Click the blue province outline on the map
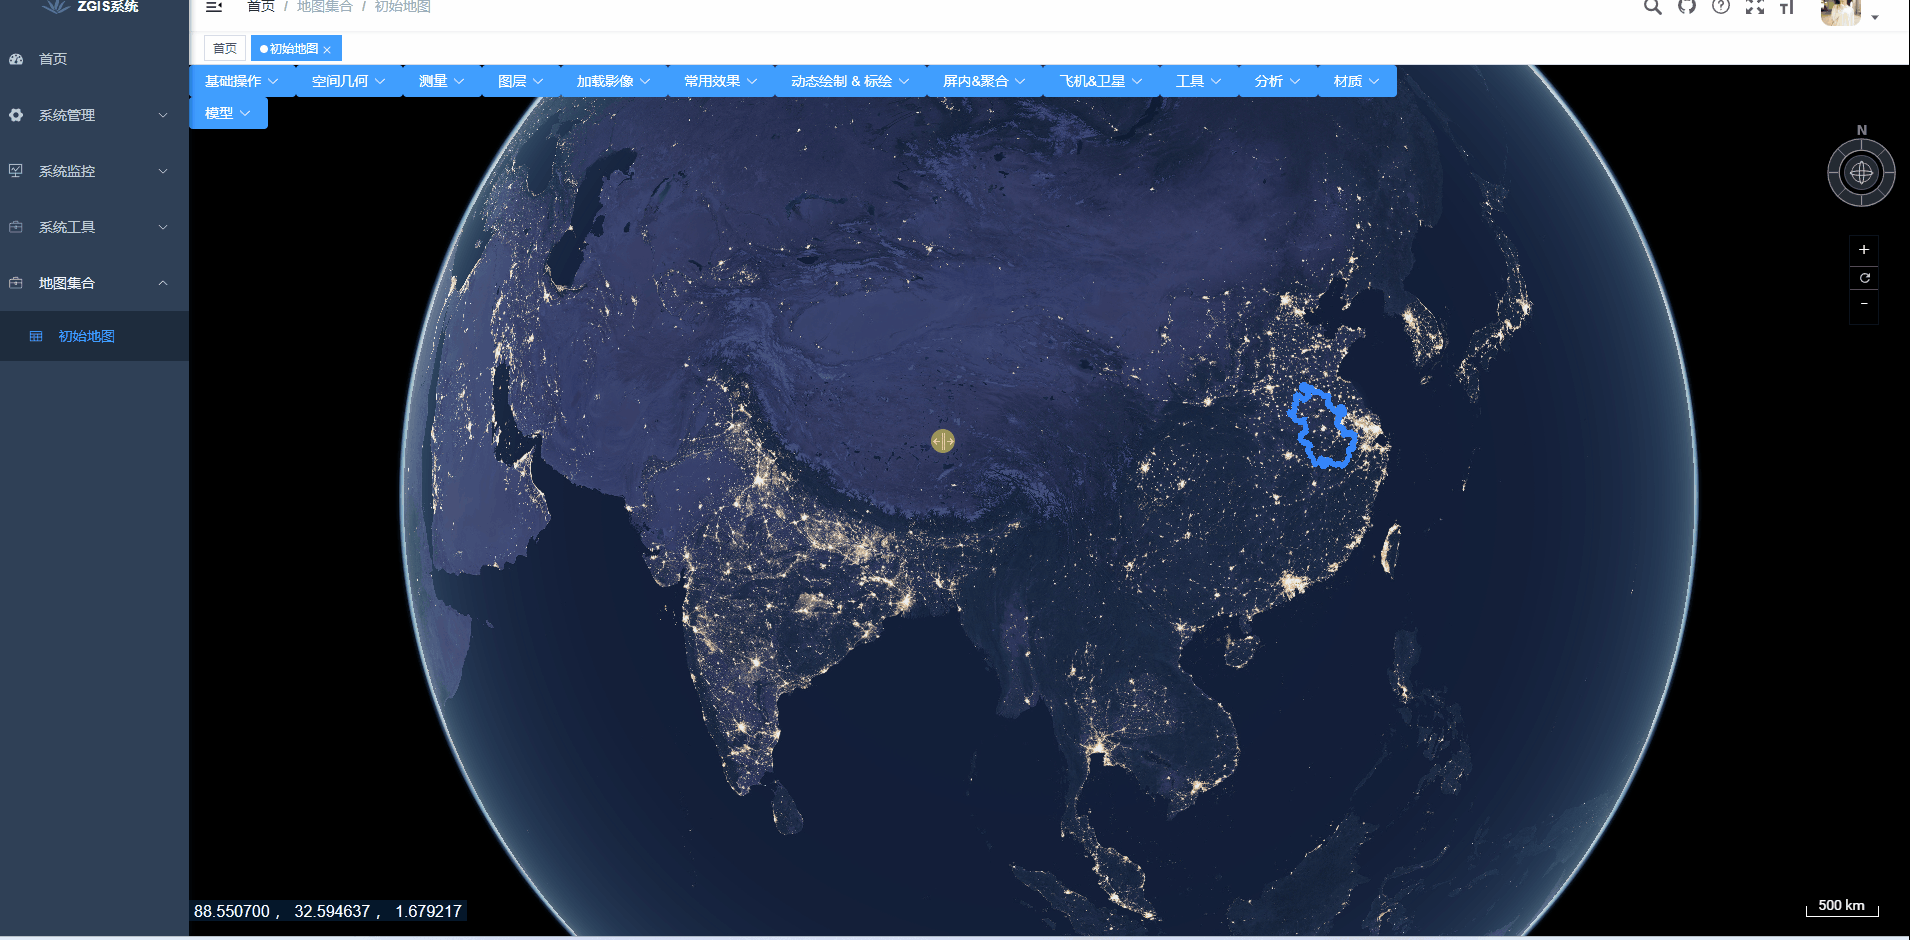 (x=1322, y=425)
